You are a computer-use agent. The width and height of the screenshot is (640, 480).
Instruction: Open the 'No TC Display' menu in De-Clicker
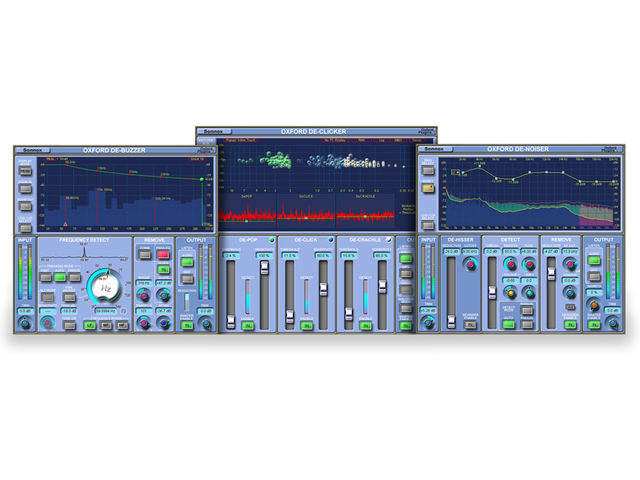(x=336, y=140)
